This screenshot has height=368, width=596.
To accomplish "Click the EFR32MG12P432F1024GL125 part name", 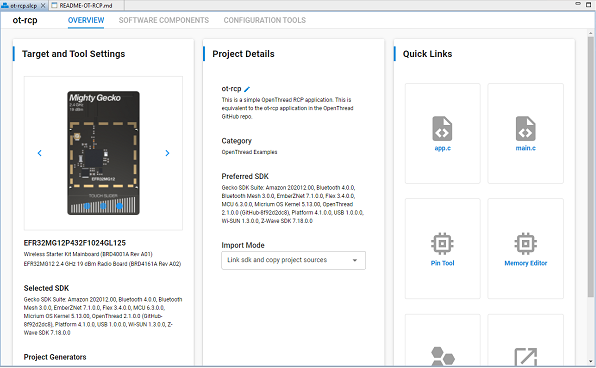I will point(74,243).
